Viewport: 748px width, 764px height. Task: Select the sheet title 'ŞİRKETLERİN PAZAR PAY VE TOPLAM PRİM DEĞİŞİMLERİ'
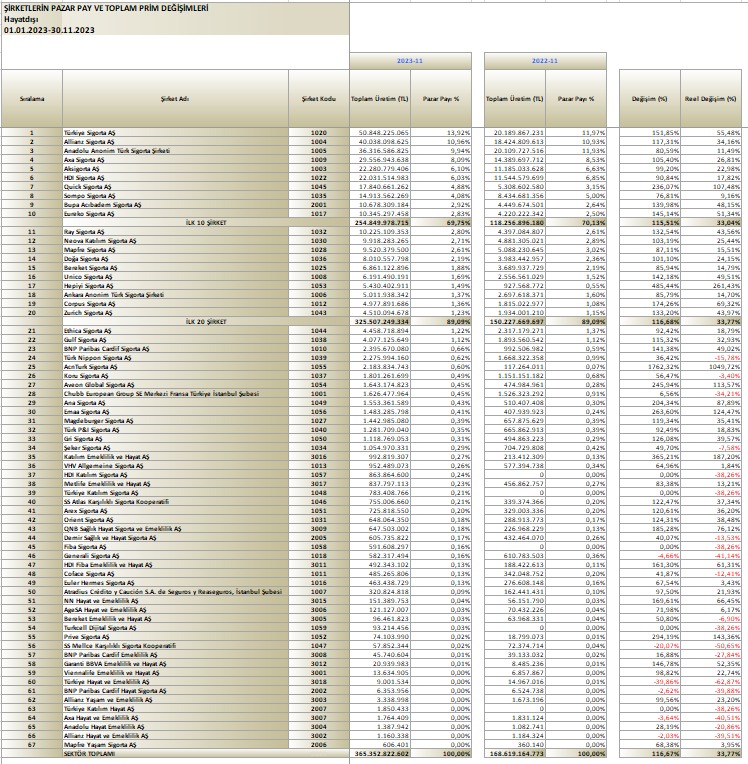pyautogui.click(x=106, y=8)
